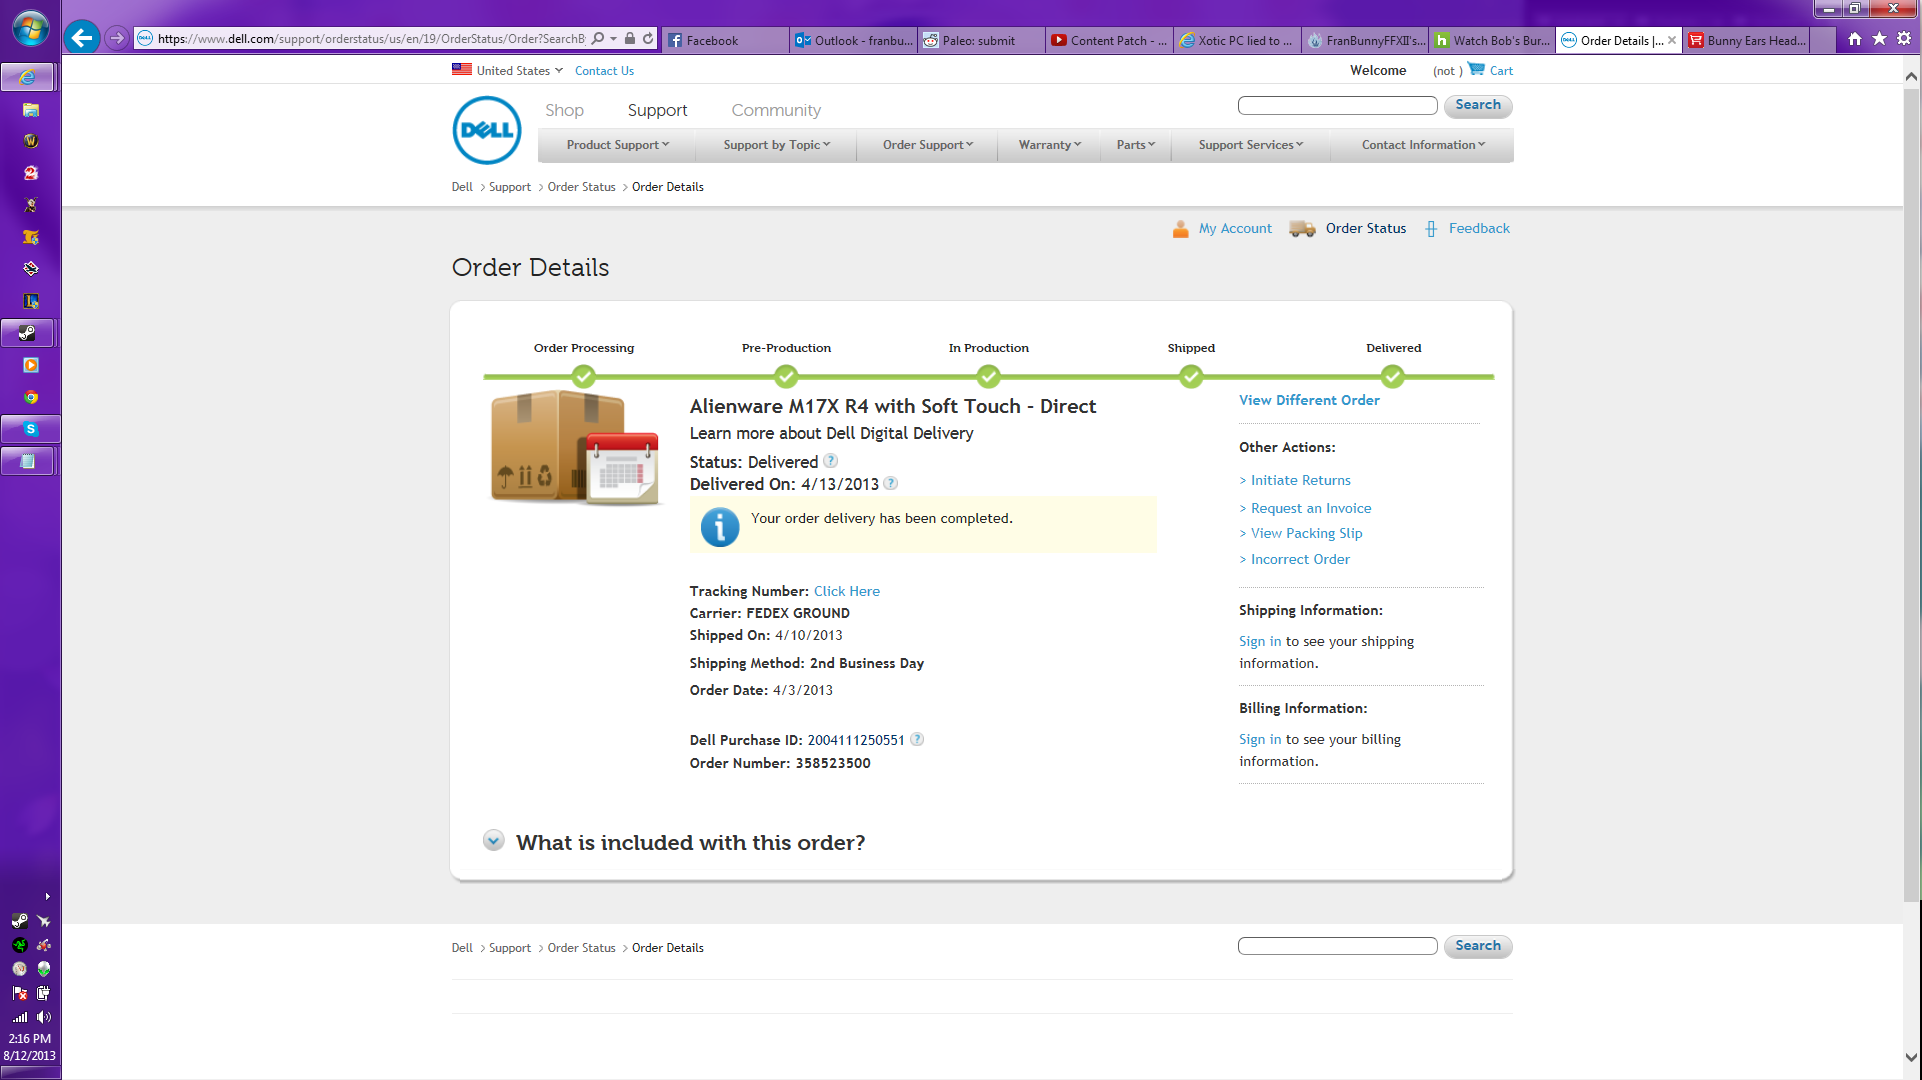Open Internet Explorer from the taskbar
The image size is (1922, 1080).
[x=30, y=77]
